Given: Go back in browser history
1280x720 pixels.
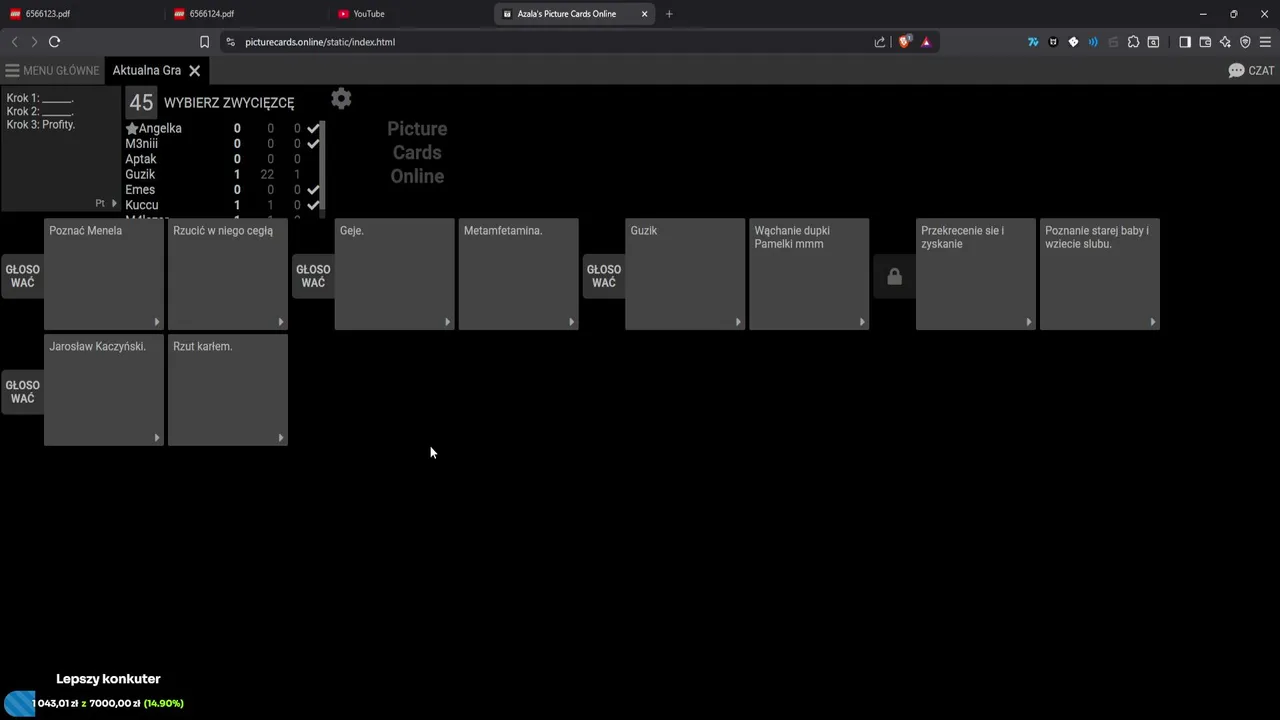Looking at the screenshot, I should (x=14, y=42).
